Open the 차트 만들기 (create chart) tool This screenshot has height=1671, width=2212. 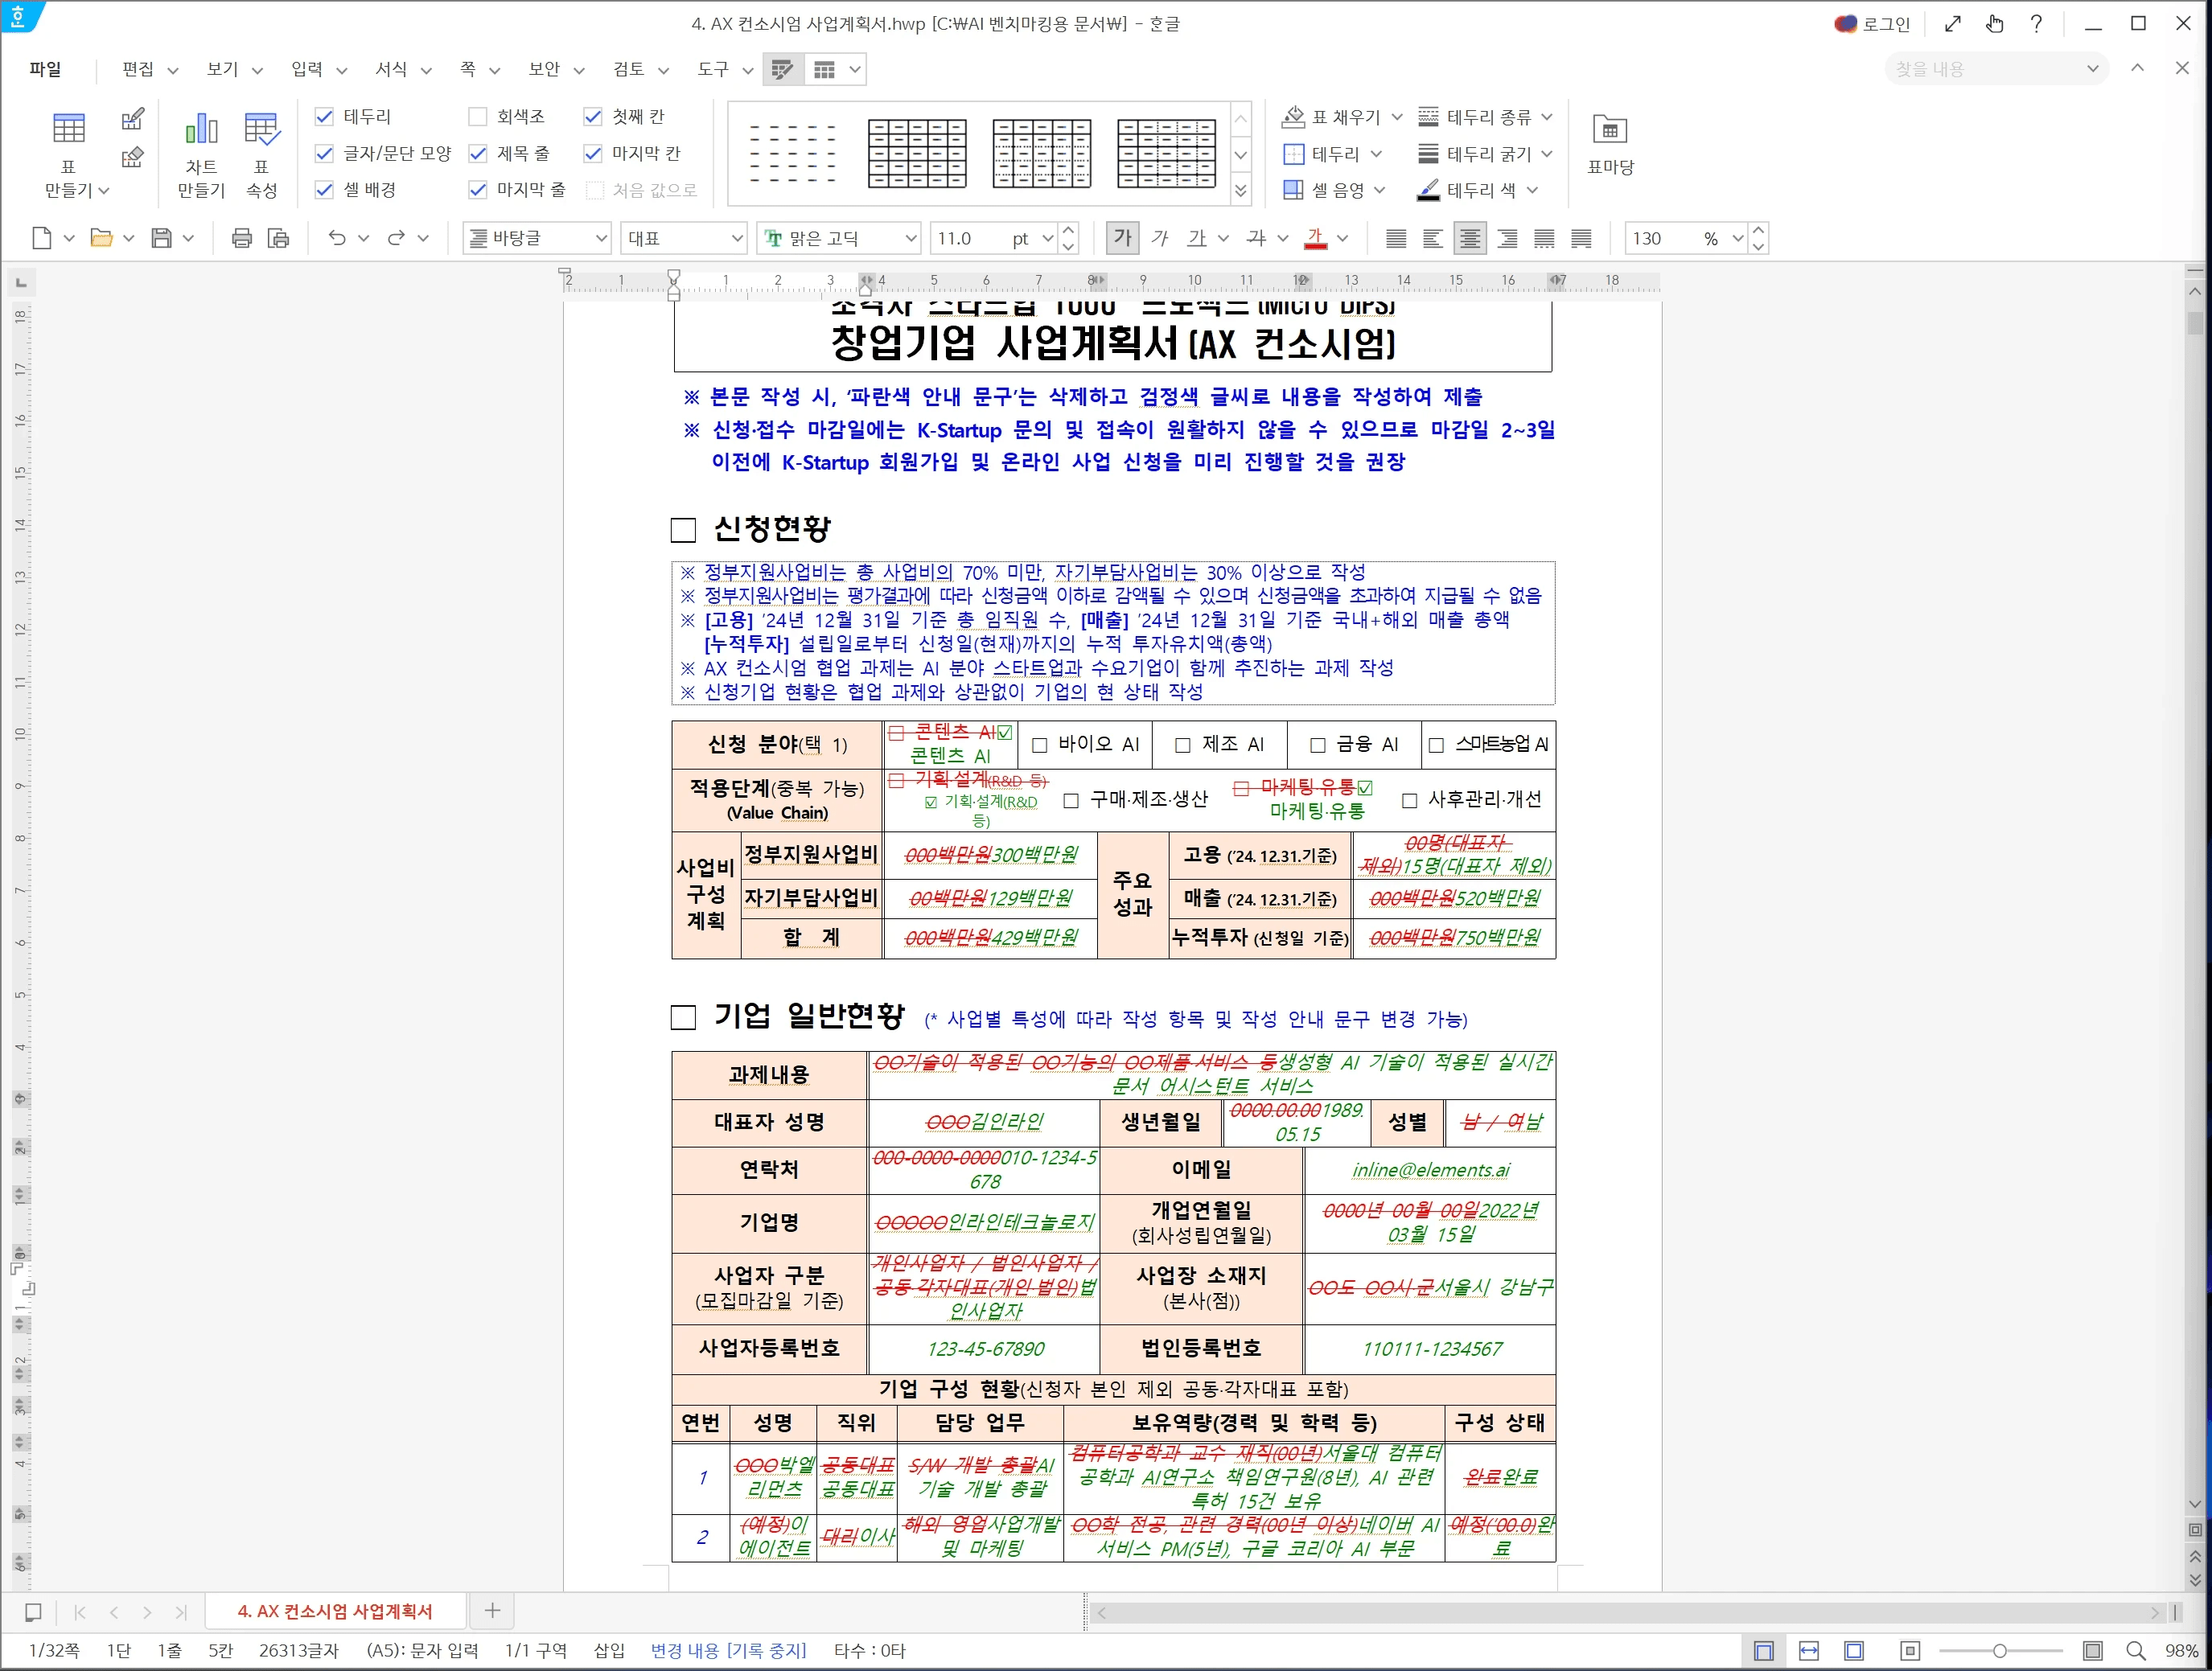[200, 152]
